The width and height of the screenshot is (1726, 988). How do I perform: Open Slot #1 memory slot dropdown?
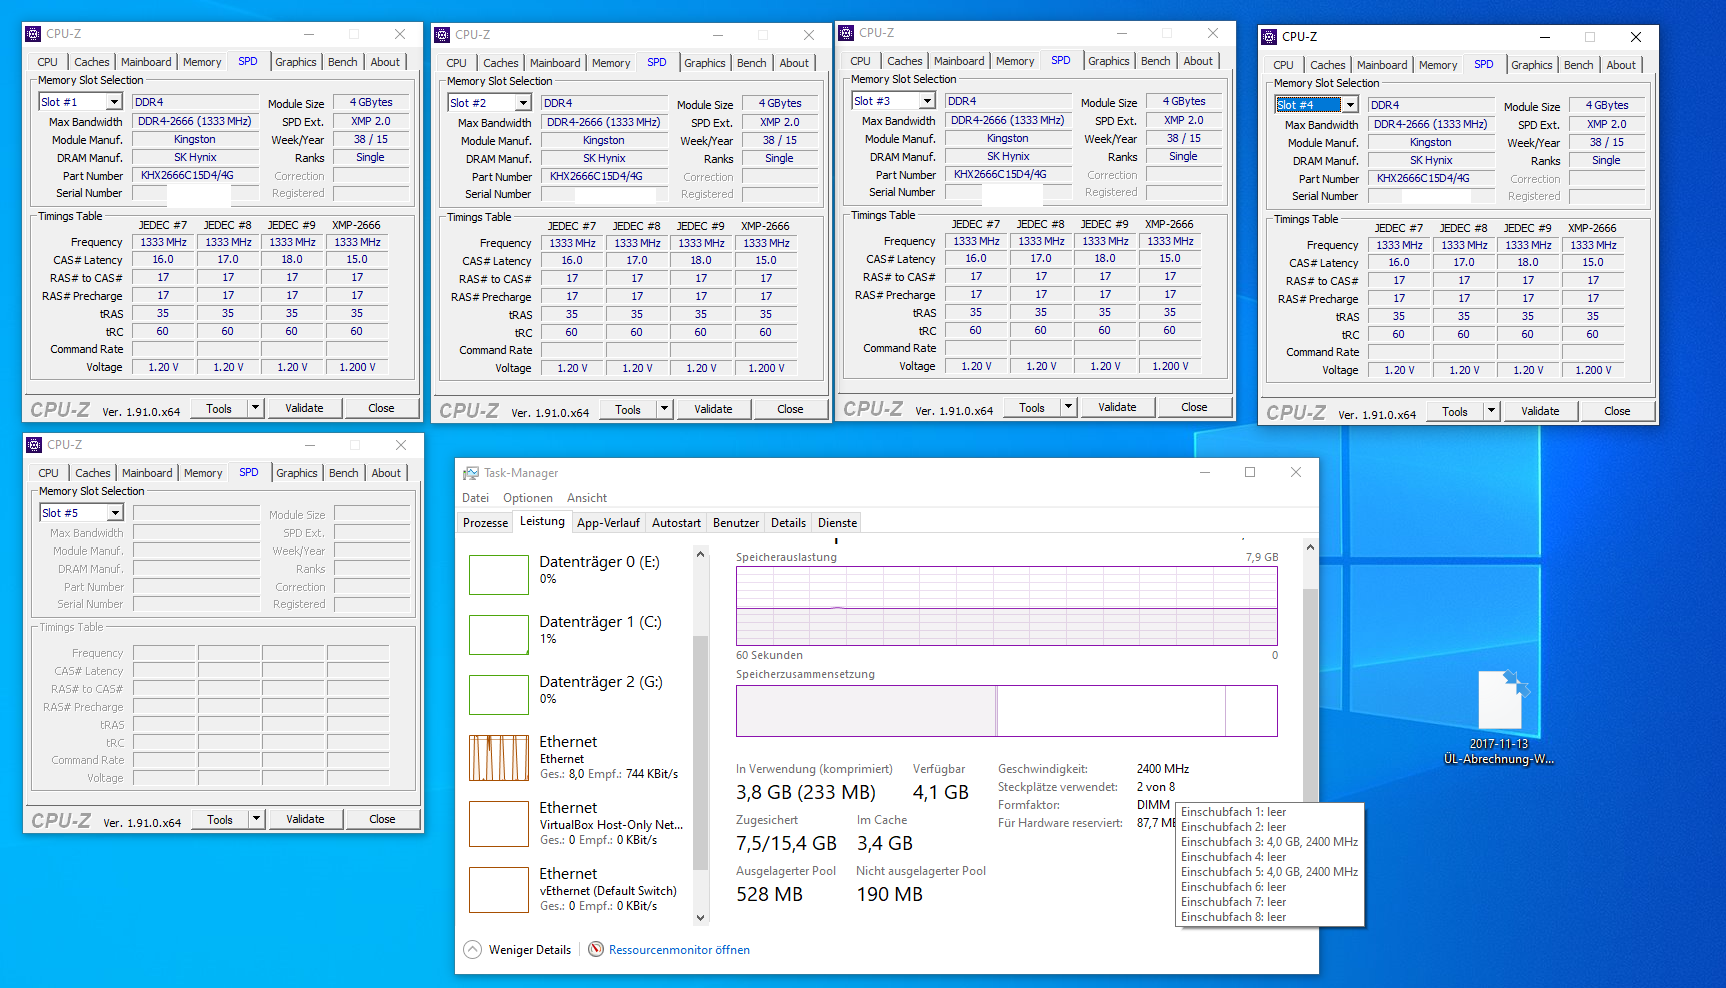click(114, 102)
